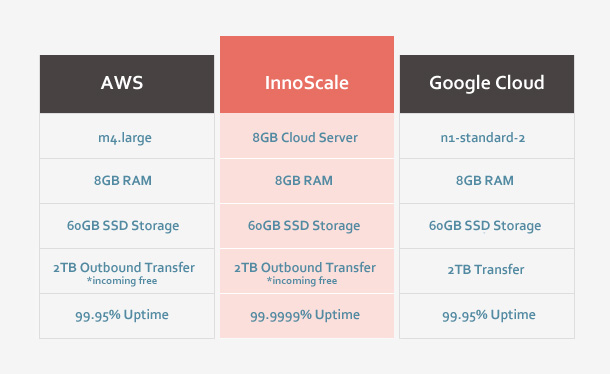This screenshot has width=610, height=374.
Task: Click 8GB RAM under InnoScale
Action: 307,181
